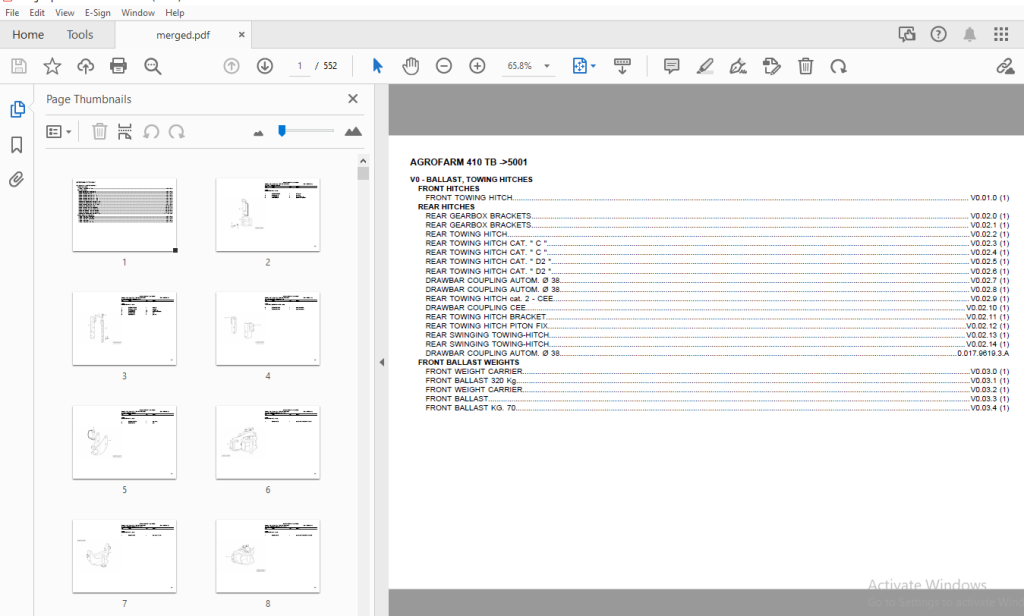Click the scrolling mode keyboard icon
Image resolution: width=1024 pixels, height=616 pixels.
(x=622, y=66)
